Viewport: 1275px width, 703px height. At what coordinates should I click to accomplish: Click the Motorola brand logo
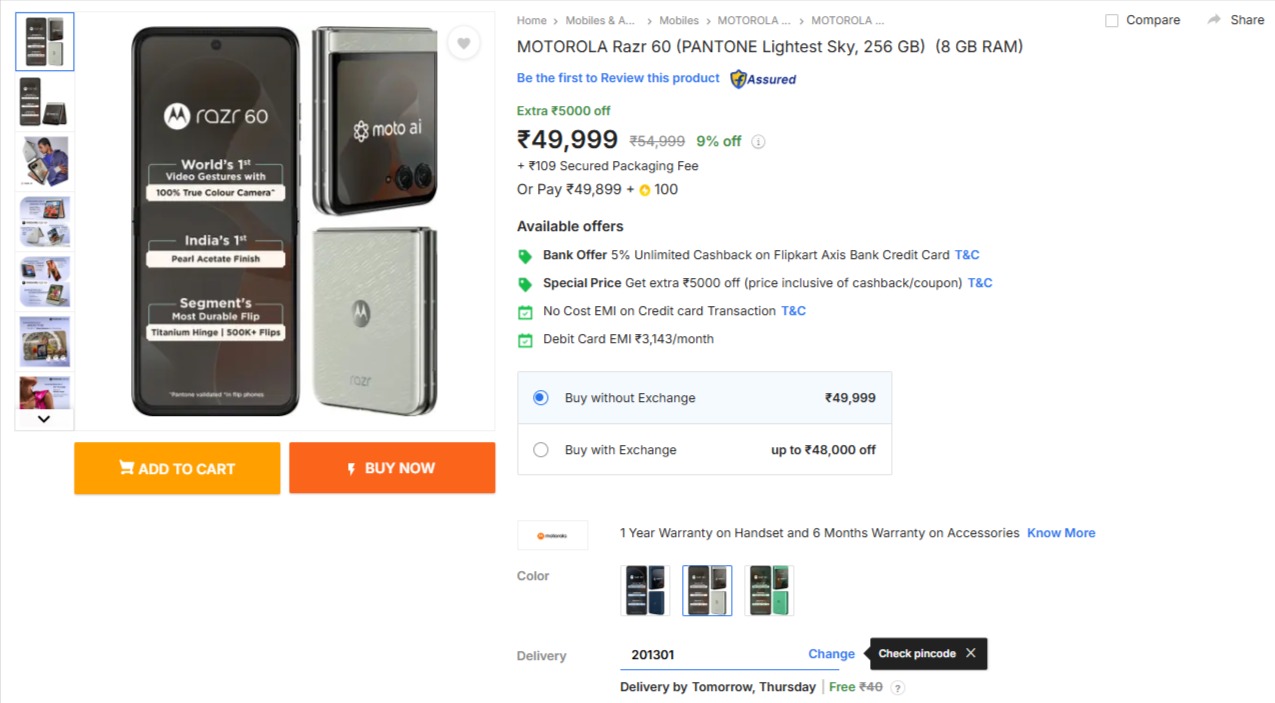(x=552, y=535)
